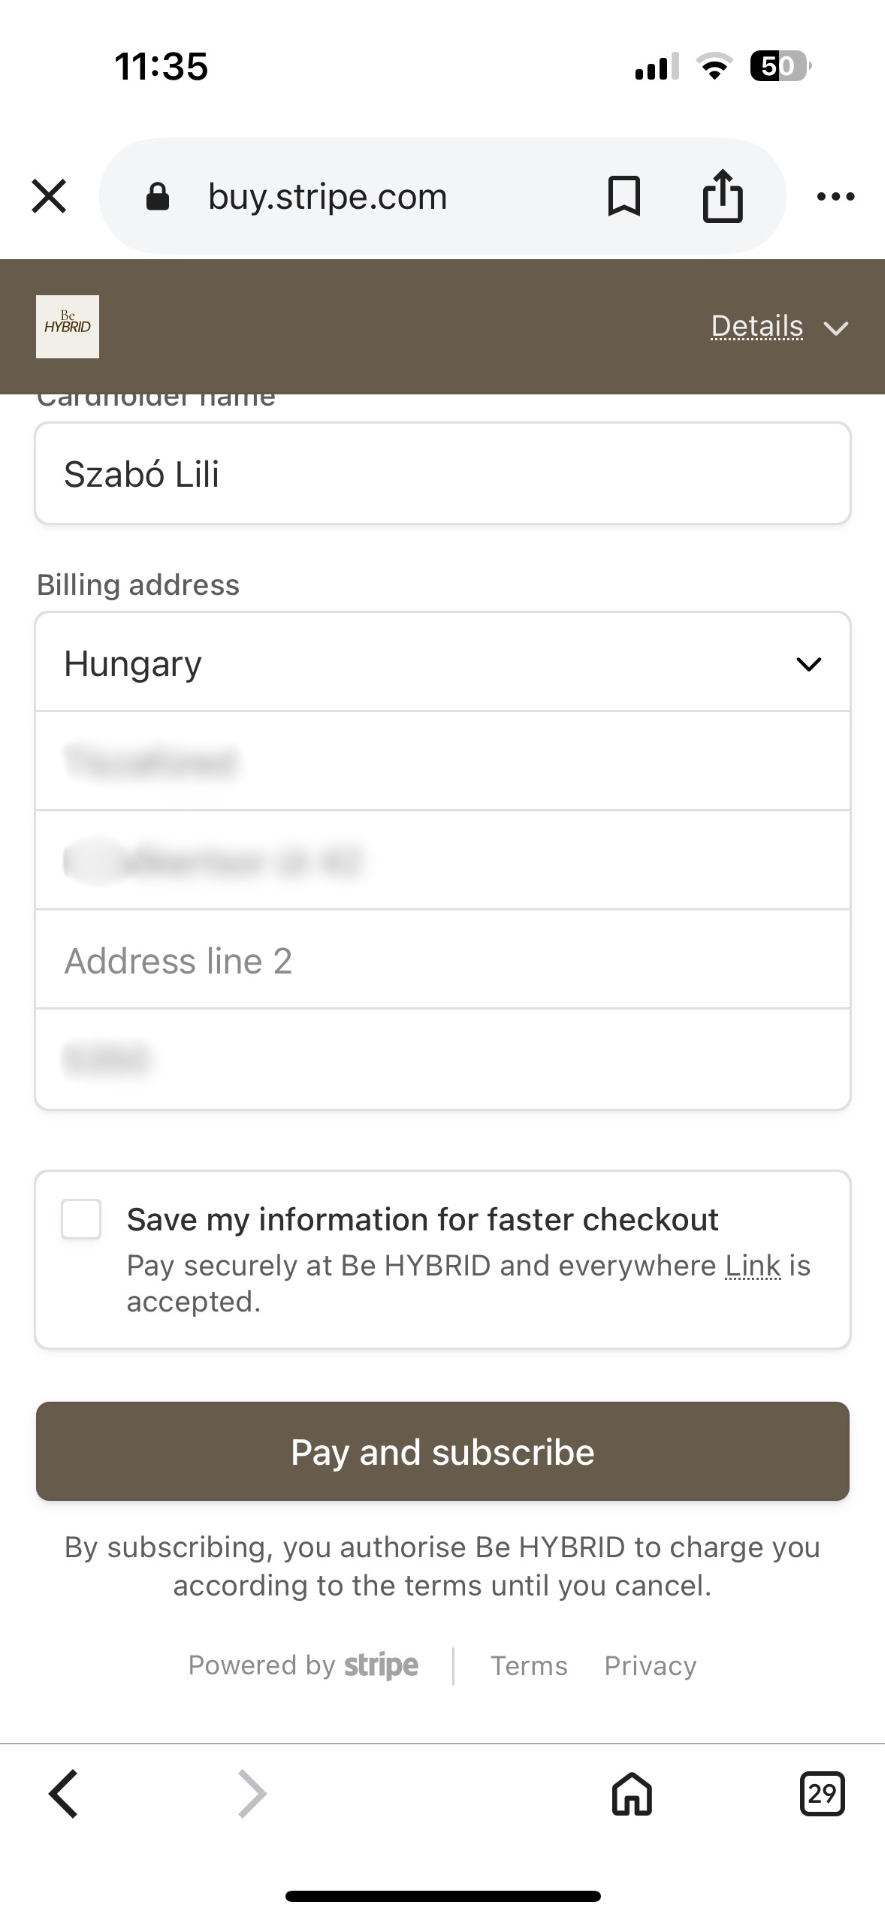Tap the padlock icon in the URL bar
This screenshot has height=1920, width=885.
click(158, 197)
